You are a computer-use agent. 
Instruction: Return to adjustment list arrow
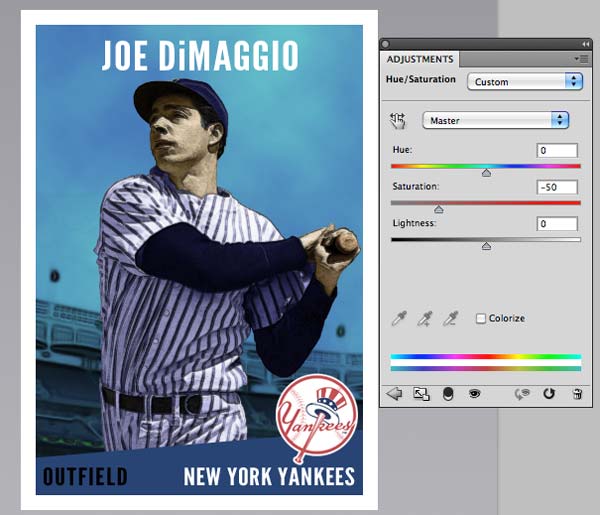pos(394,394)
